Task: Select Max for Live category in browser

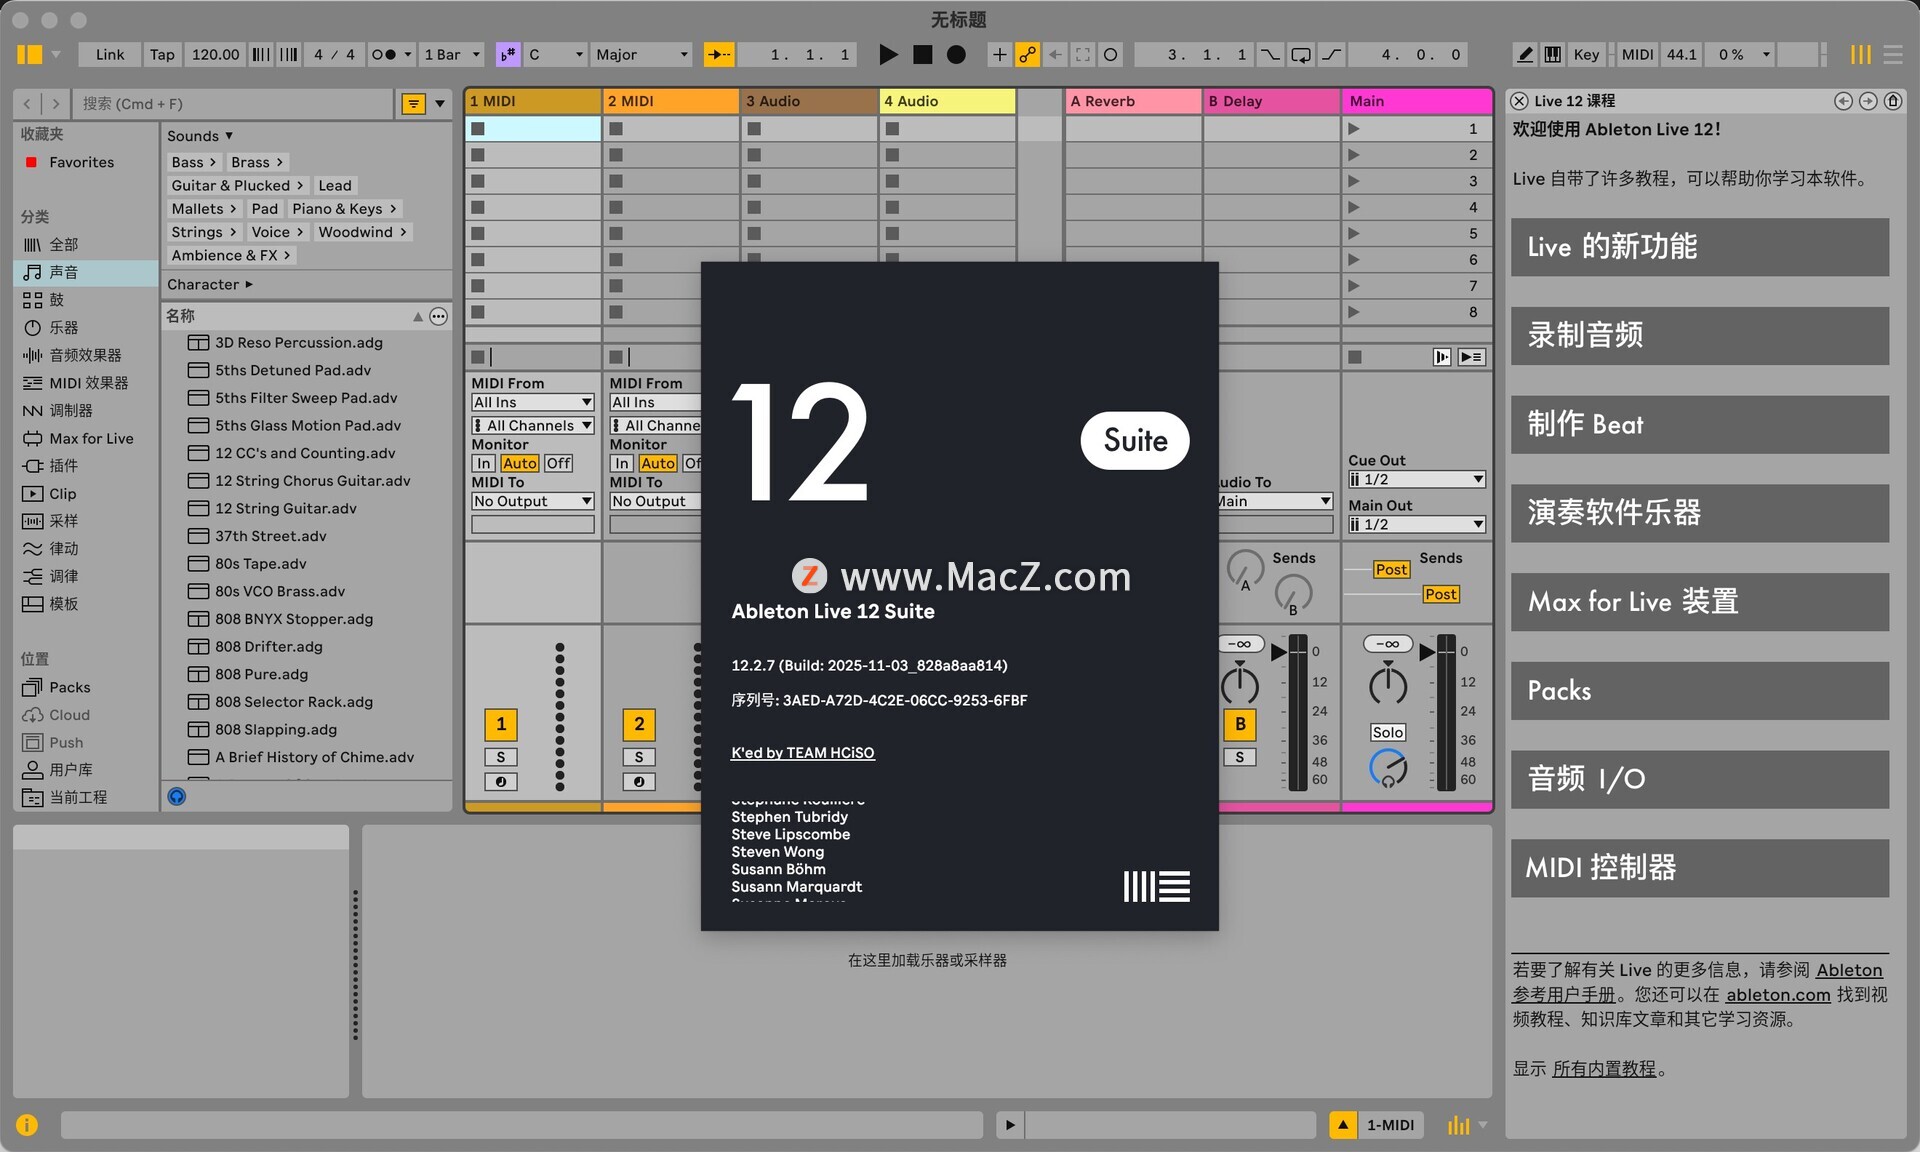Action: click(90, 438)
